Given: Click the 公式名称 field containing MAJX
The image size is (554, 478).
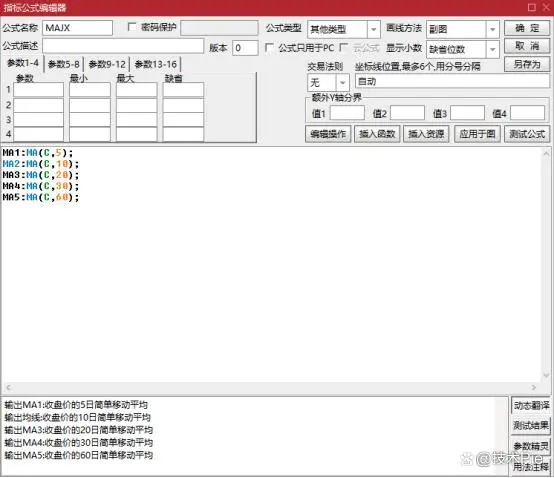Looking at the screenshot, I should coord(77,28).
